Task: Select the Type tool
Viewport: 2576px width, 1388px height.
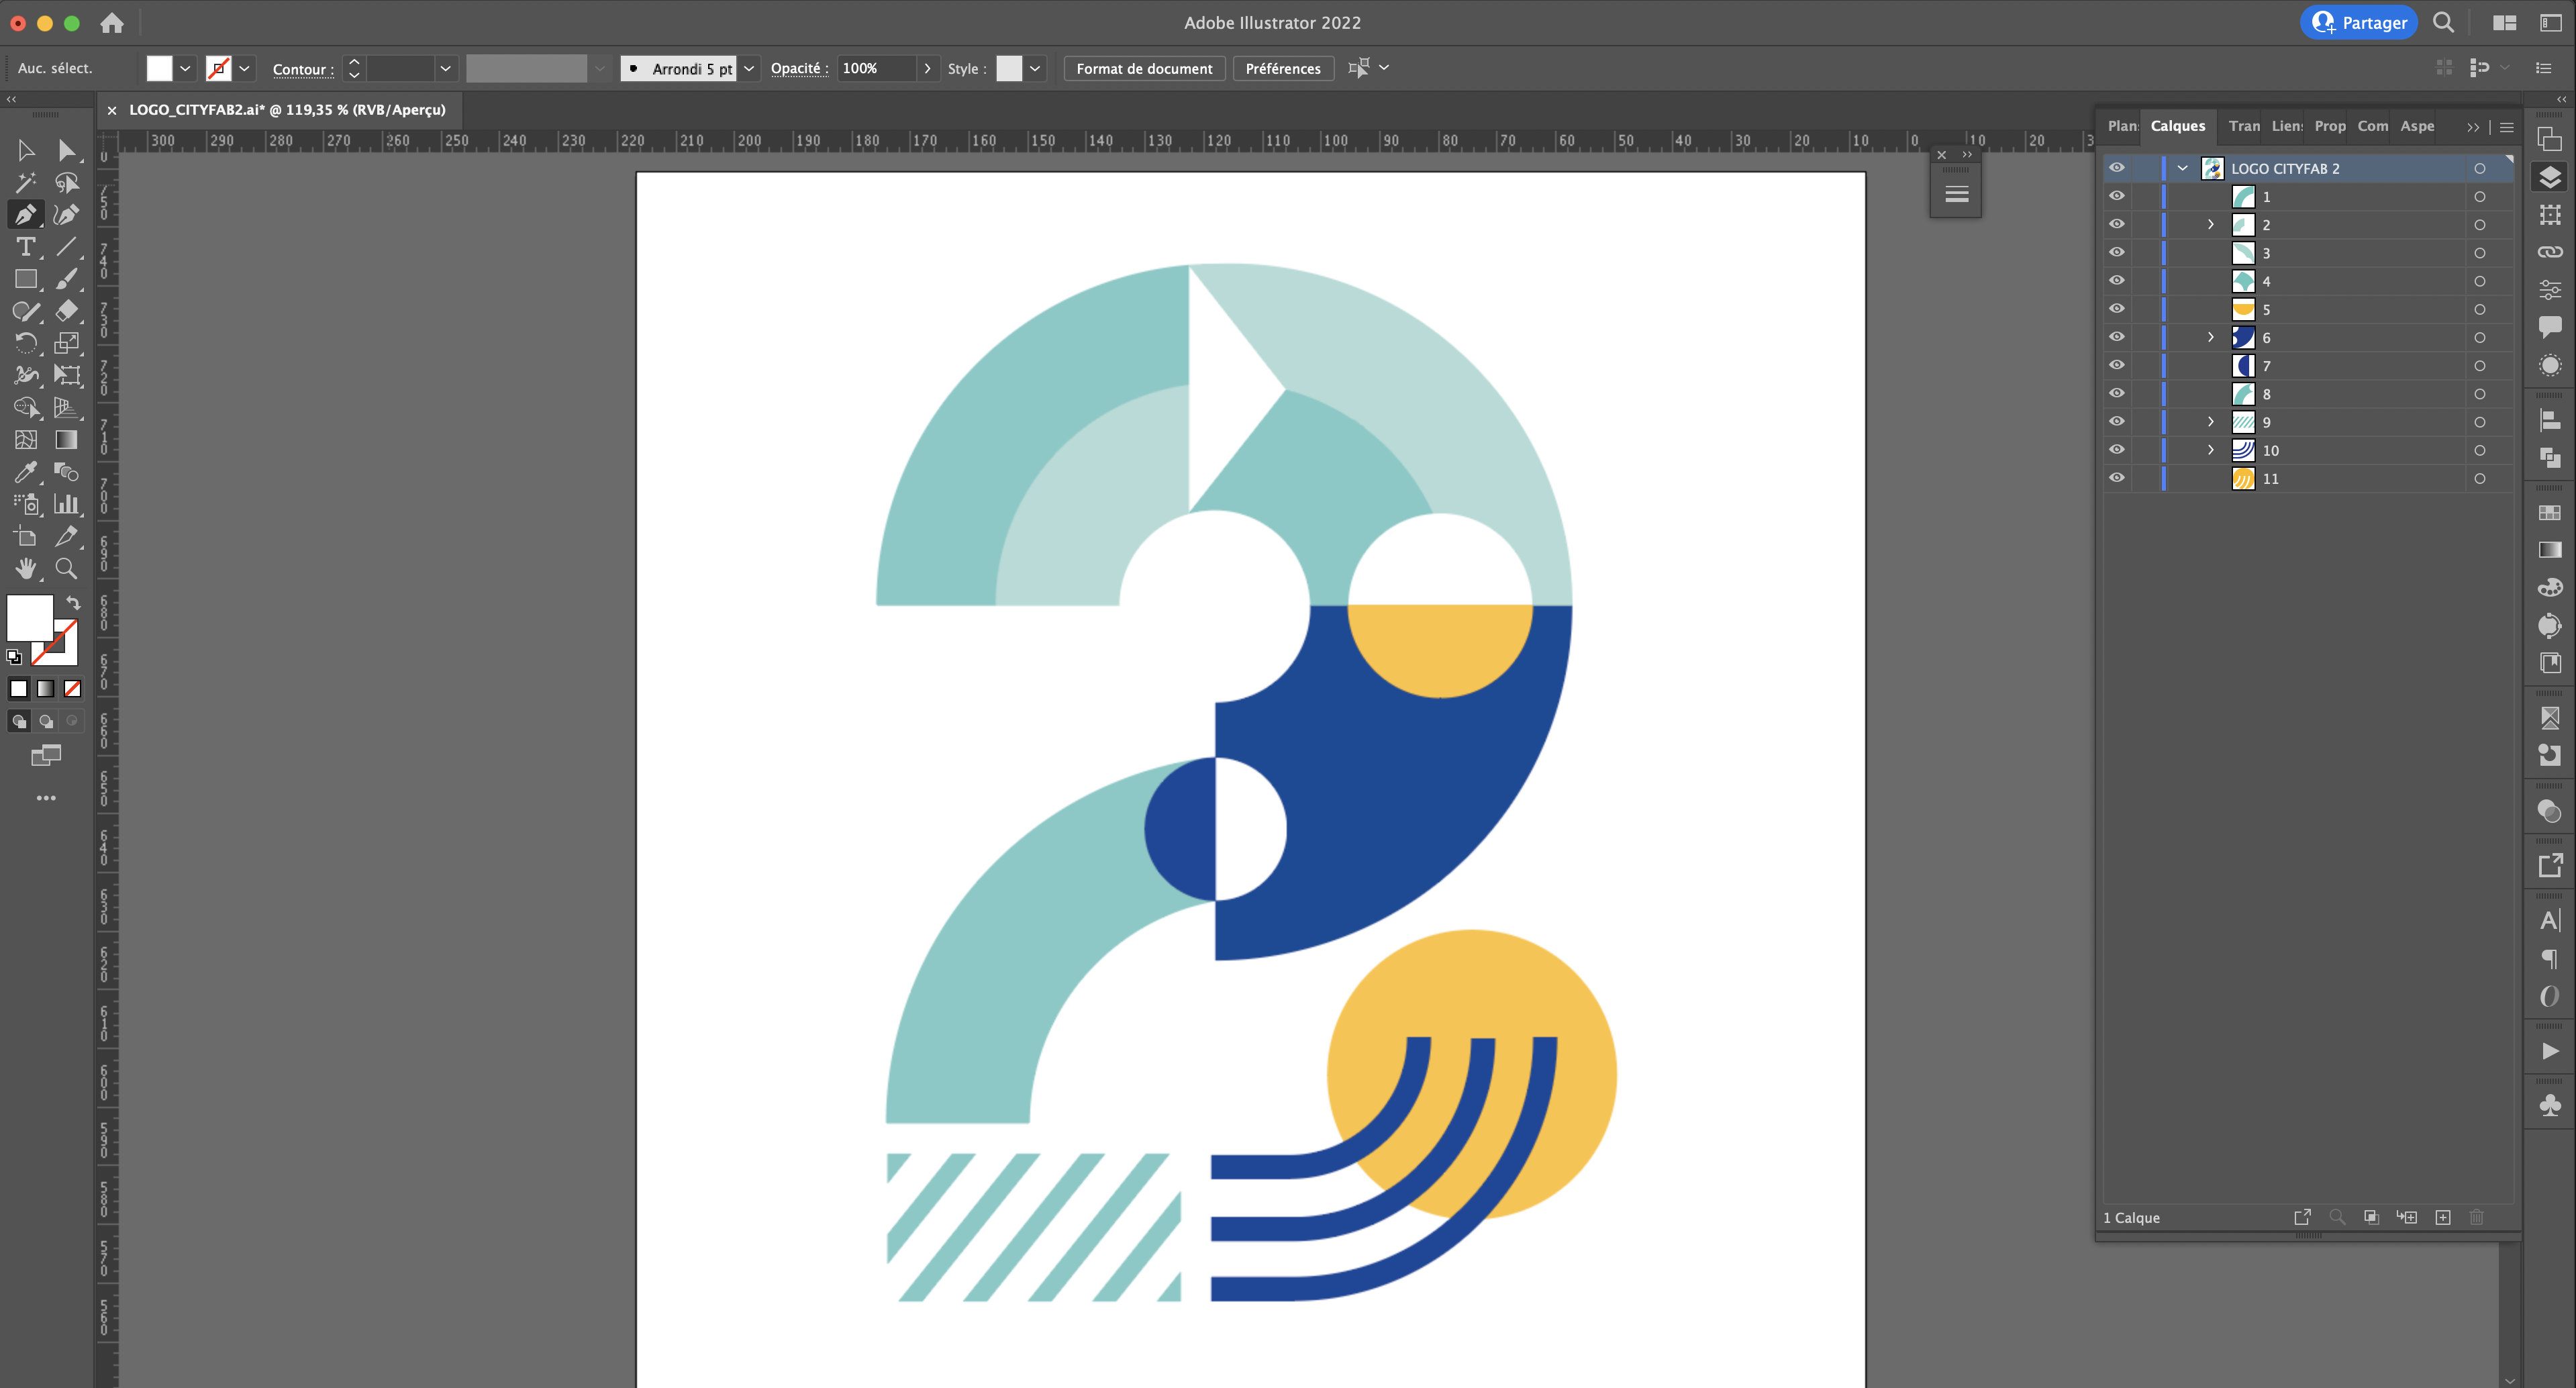Action: 26,247
